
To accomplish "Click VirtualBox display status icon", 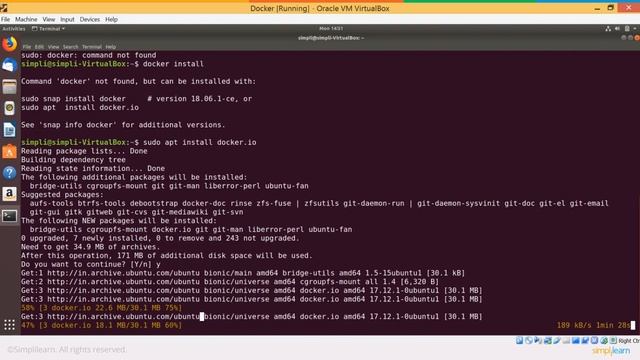I will [576, 340].
